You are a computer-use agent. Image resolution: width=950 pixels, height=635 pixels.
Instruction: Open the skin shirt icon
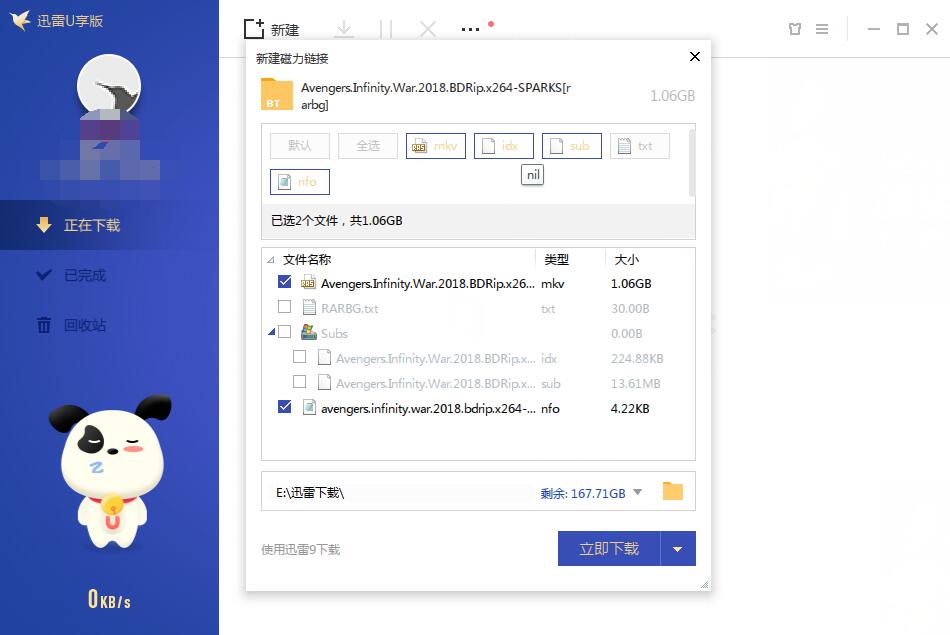[795, 28]
